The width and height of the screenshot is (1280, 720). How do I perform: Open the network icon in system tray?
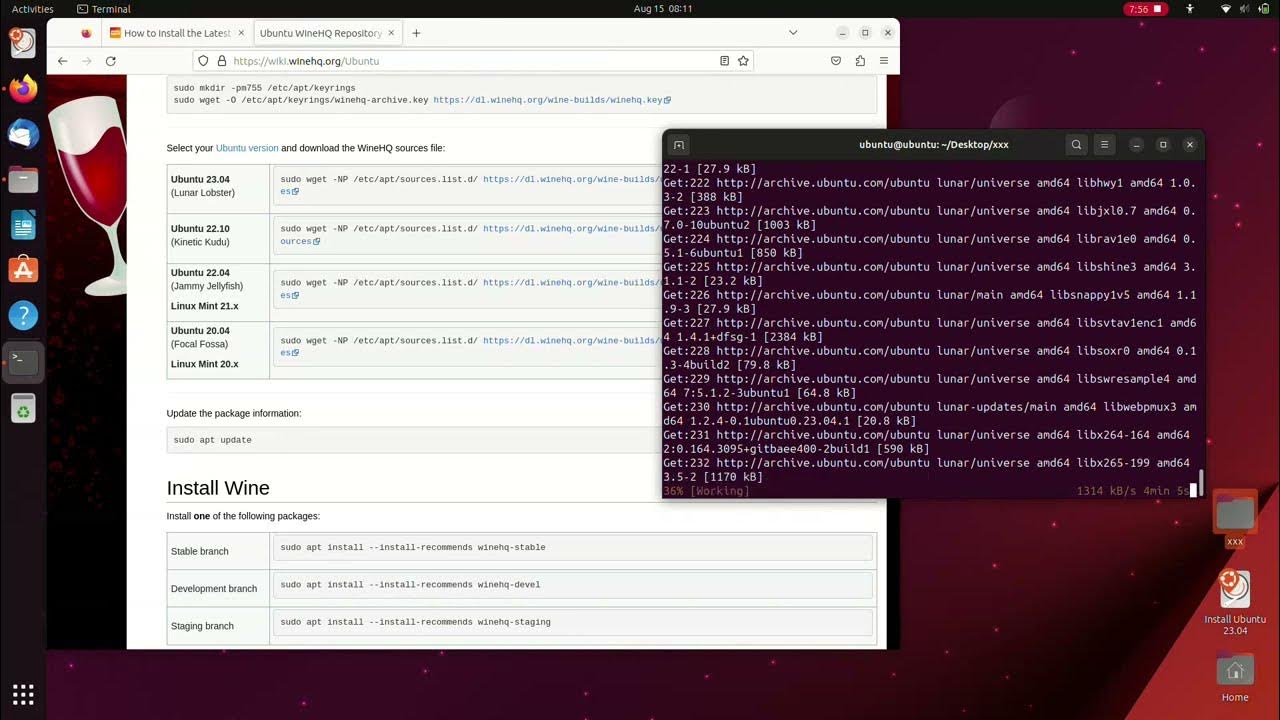pyautogui.click(x=1226, y=9)
